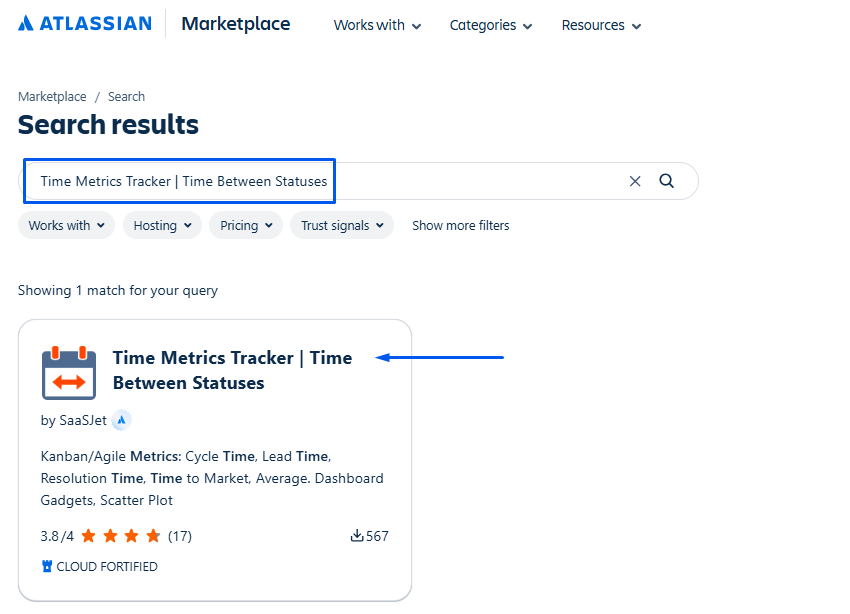Open the Trust signals filter dropdown

click(x=342, y=225)
